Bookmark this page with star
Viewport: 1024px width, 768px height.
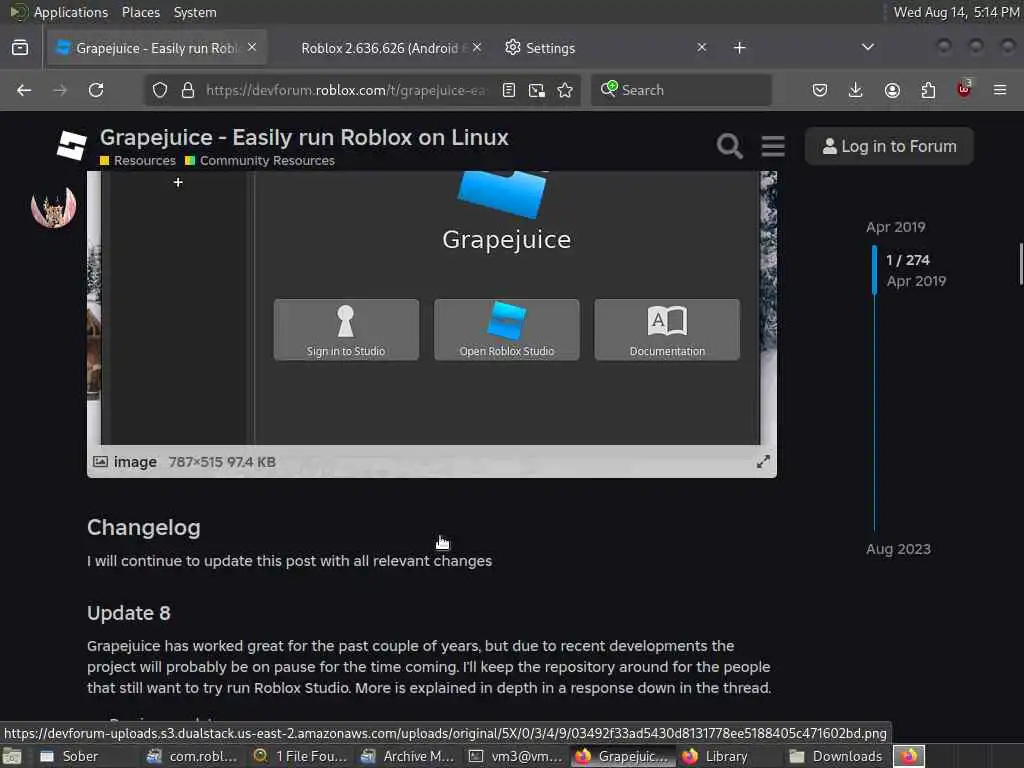coord(565,90)
